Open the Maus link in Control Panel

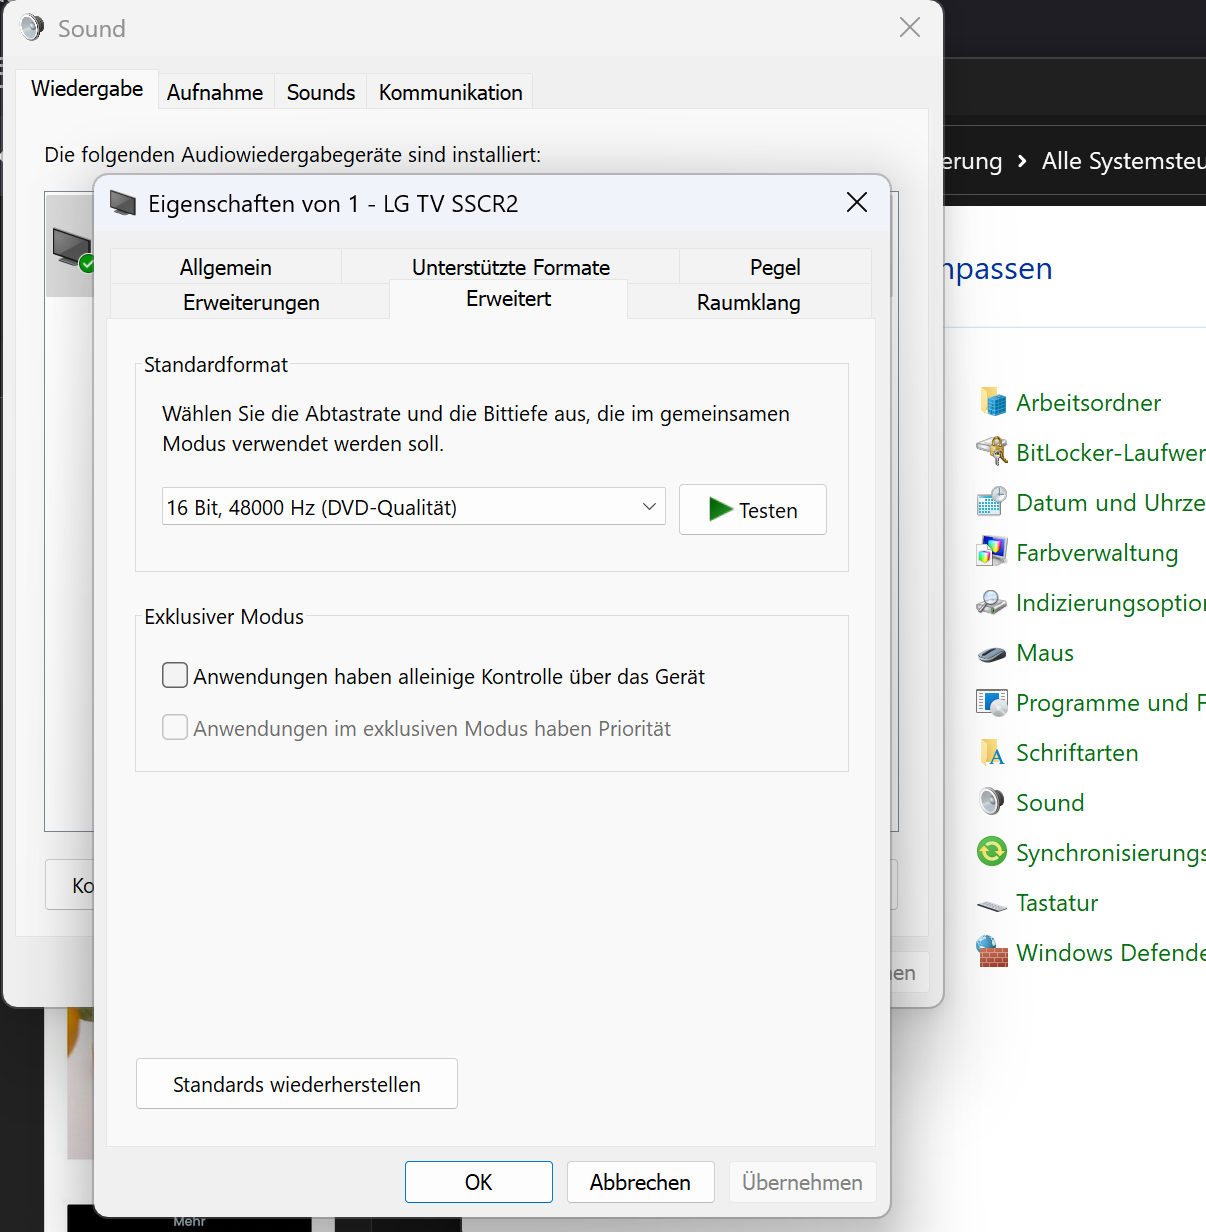coord(1045,653)
